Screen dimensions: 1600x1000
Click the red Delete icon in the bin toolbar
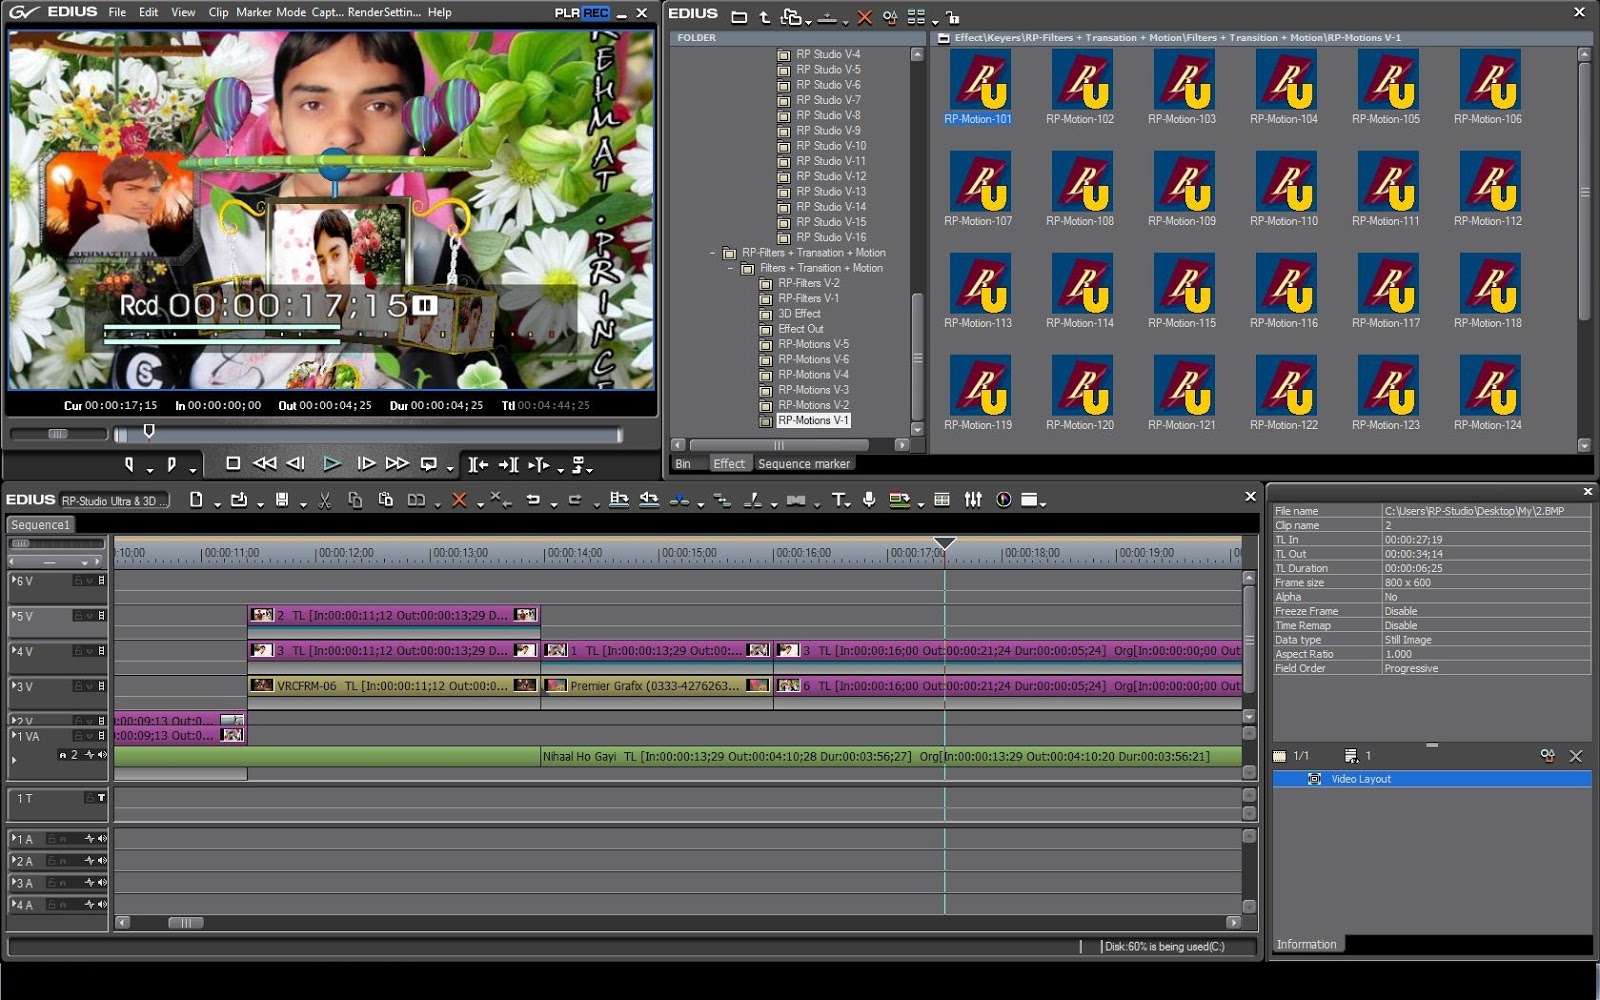[863, 16]
